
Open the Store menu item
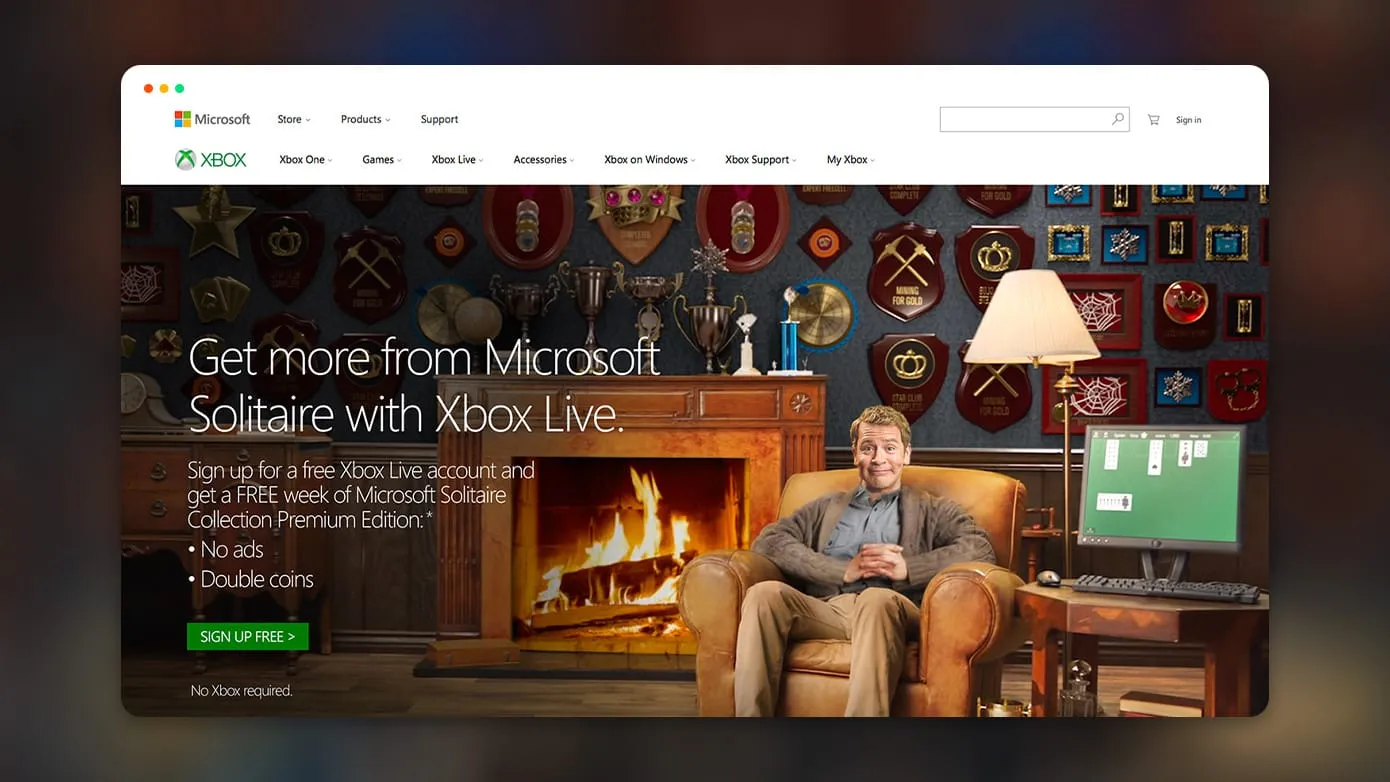(x=291, y=119)
